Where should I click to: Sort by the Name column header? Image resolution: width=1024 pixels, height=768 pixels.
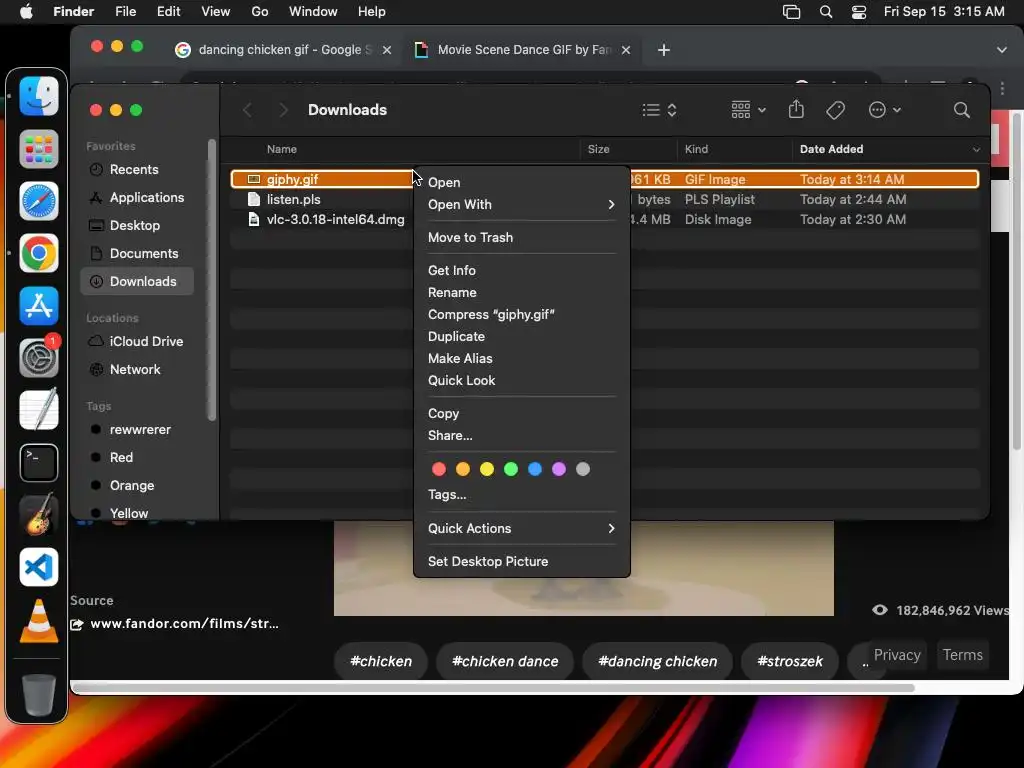pyautogui.click(x=281, y=150)
